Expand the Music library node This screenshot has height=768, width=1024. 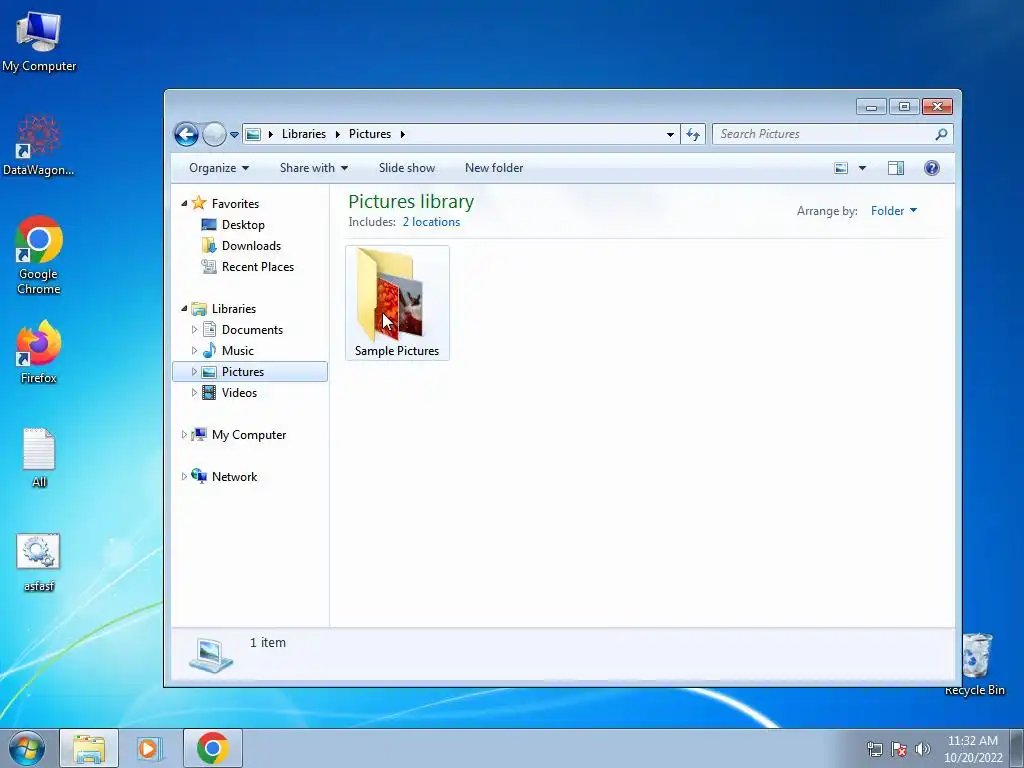pos(194,351)
